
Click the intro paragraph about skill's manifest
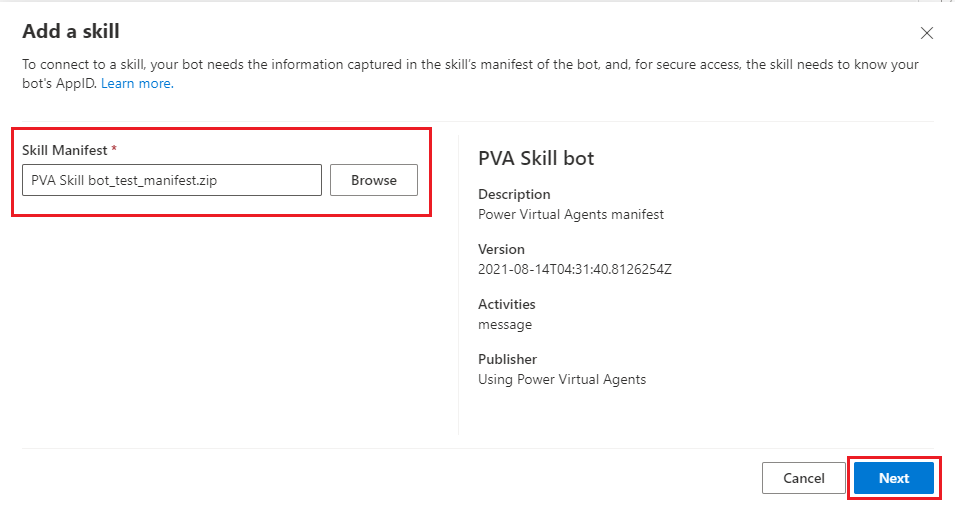click(470, 65)
